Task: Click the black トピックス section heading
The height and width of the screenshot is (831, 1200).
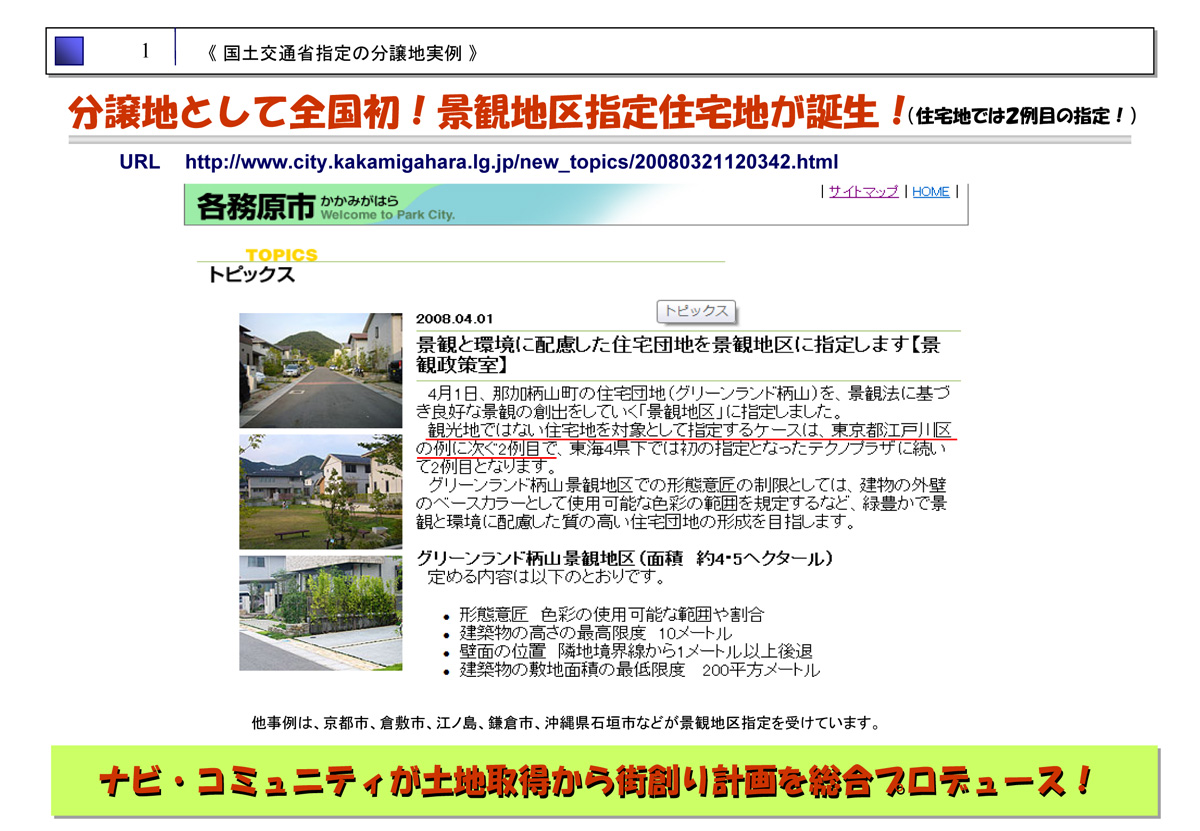Action: coord(251,275)
